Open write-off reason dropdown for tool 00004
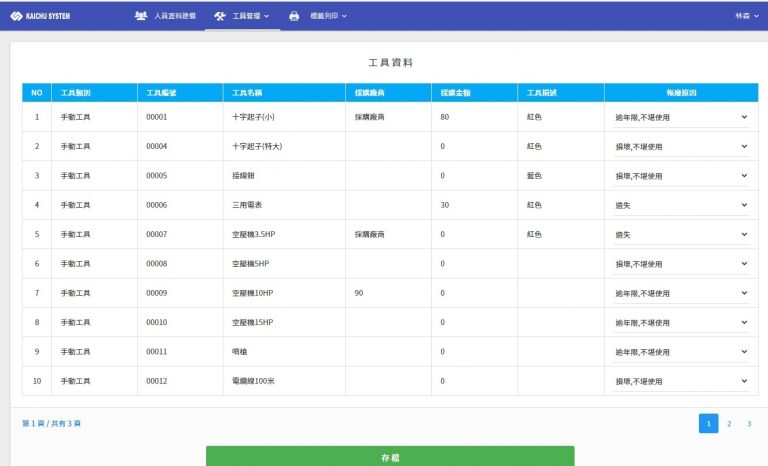 (681, 147)
